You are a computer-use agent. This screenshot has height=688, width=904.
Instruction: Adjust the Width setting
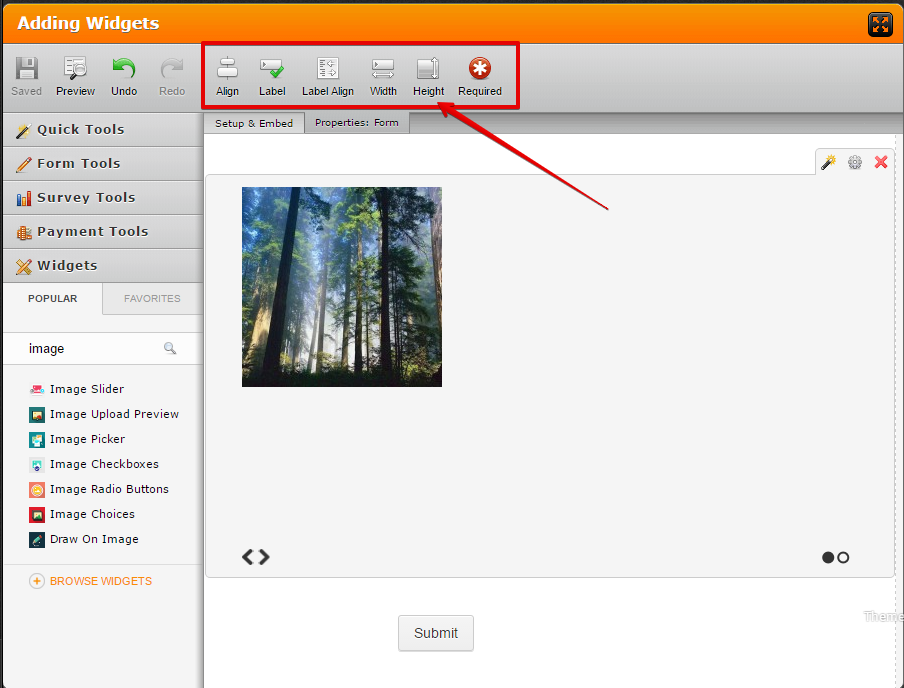[x=383, y=77]
